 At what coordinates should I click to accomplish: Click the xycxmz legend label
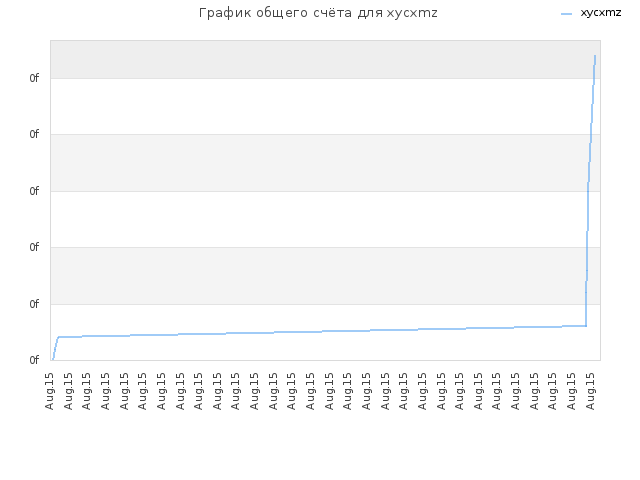click(x=600, y=13)
